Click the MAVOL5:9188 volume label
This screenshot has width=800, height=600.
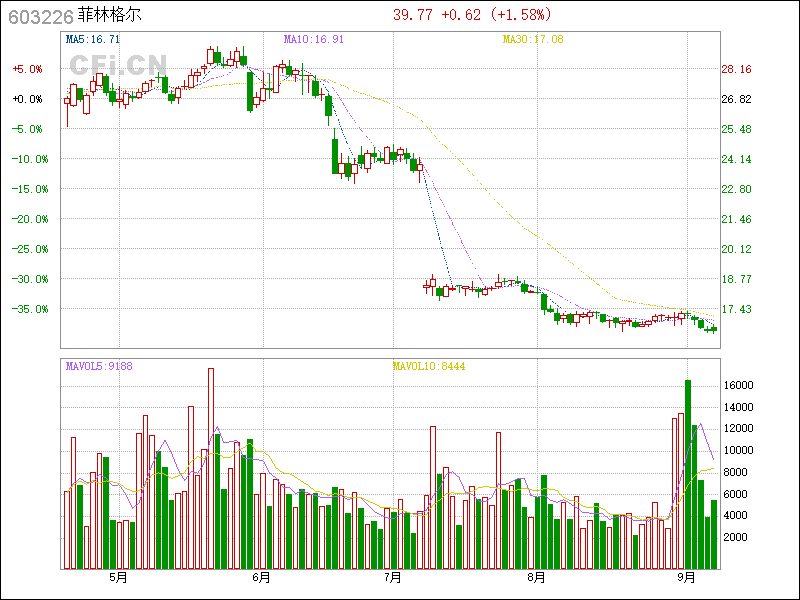98,366
